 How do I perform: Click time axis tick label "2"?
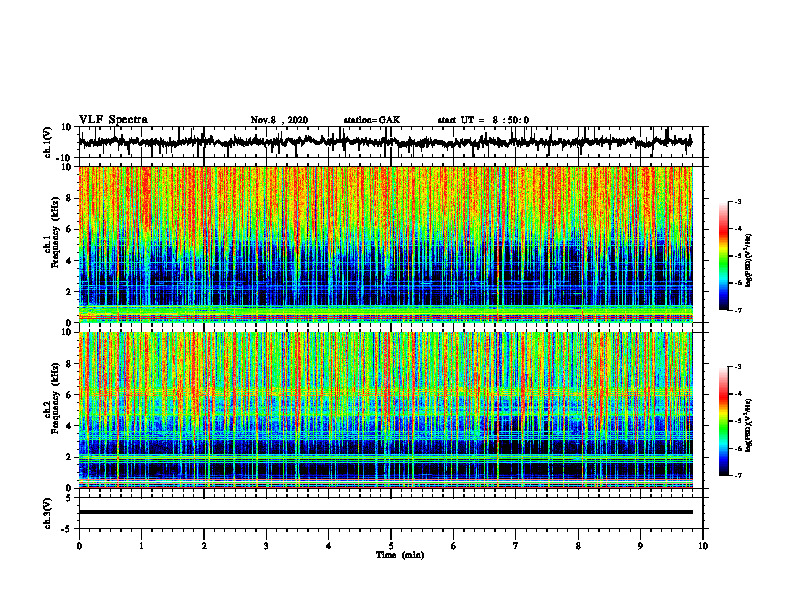pyautogui.click(x=204, y=546)
